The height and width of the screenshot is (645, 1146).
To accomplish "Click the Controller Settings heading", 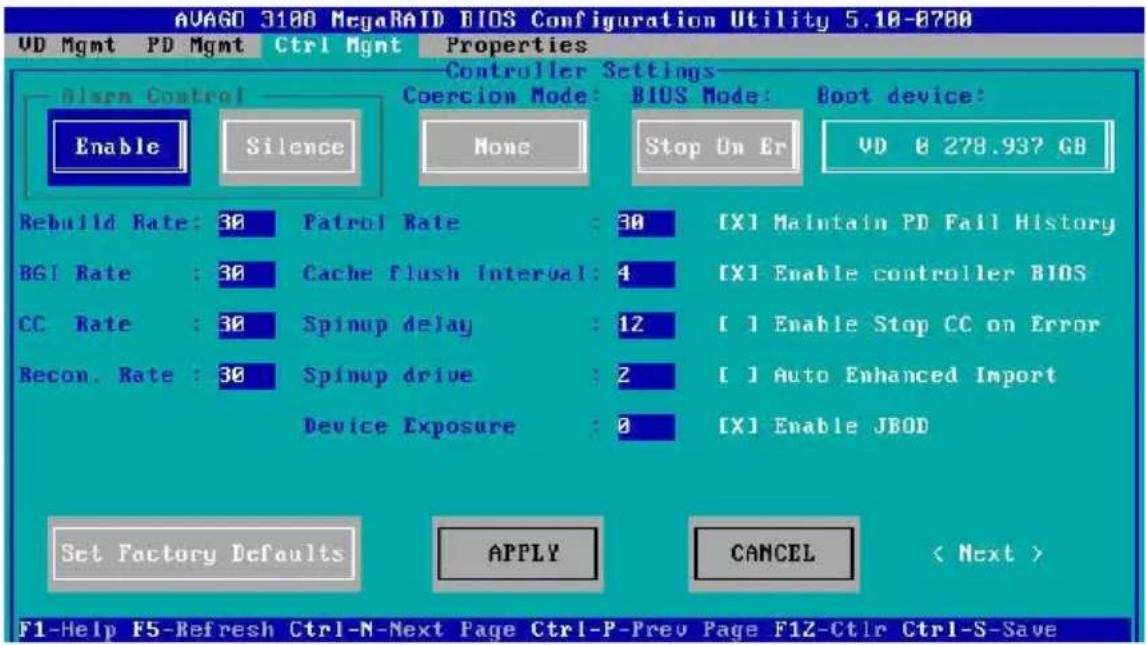I will (x=580, y=71).
